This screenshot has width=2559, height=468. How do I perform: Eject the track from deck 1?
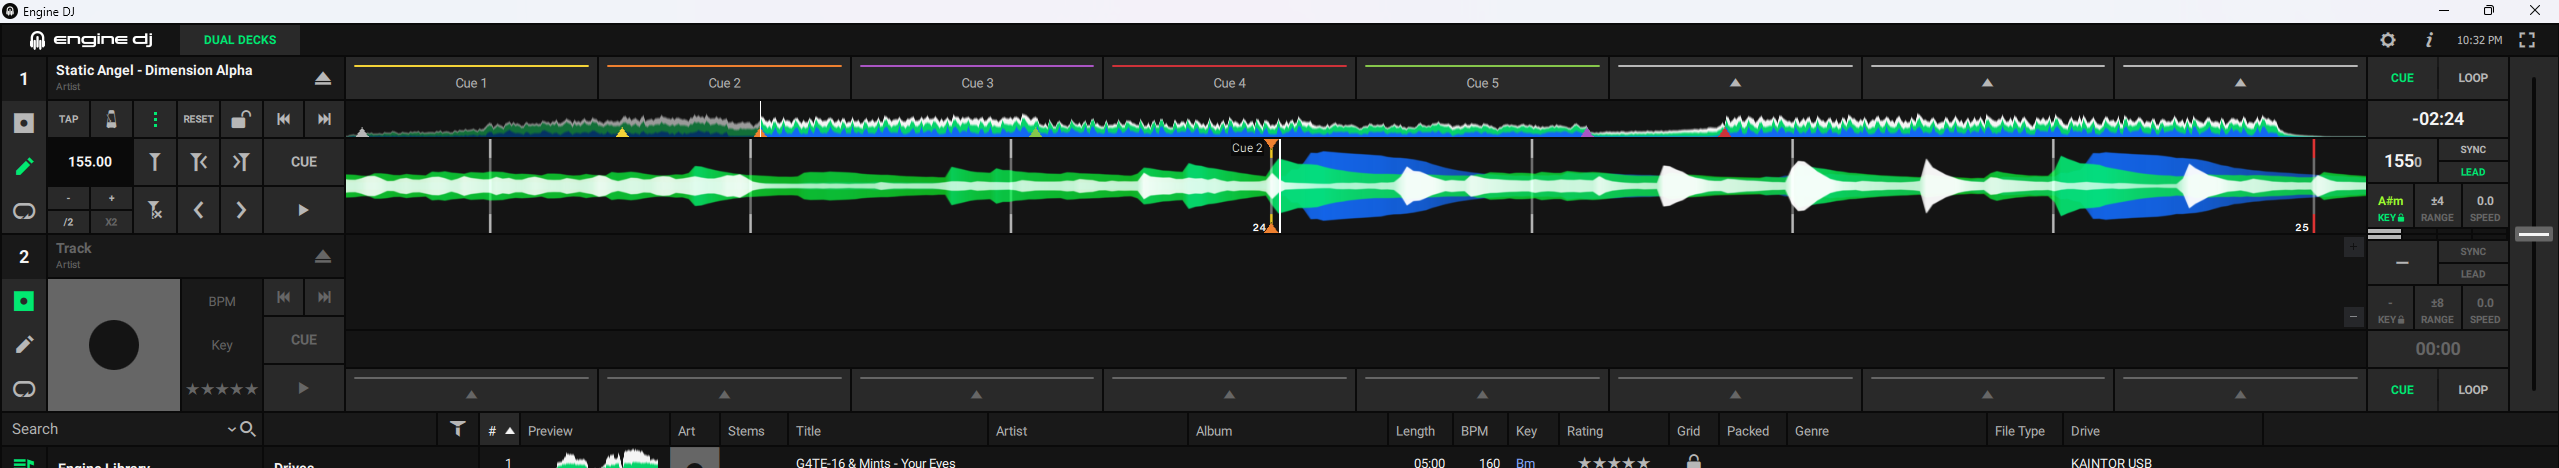[322, 78]
